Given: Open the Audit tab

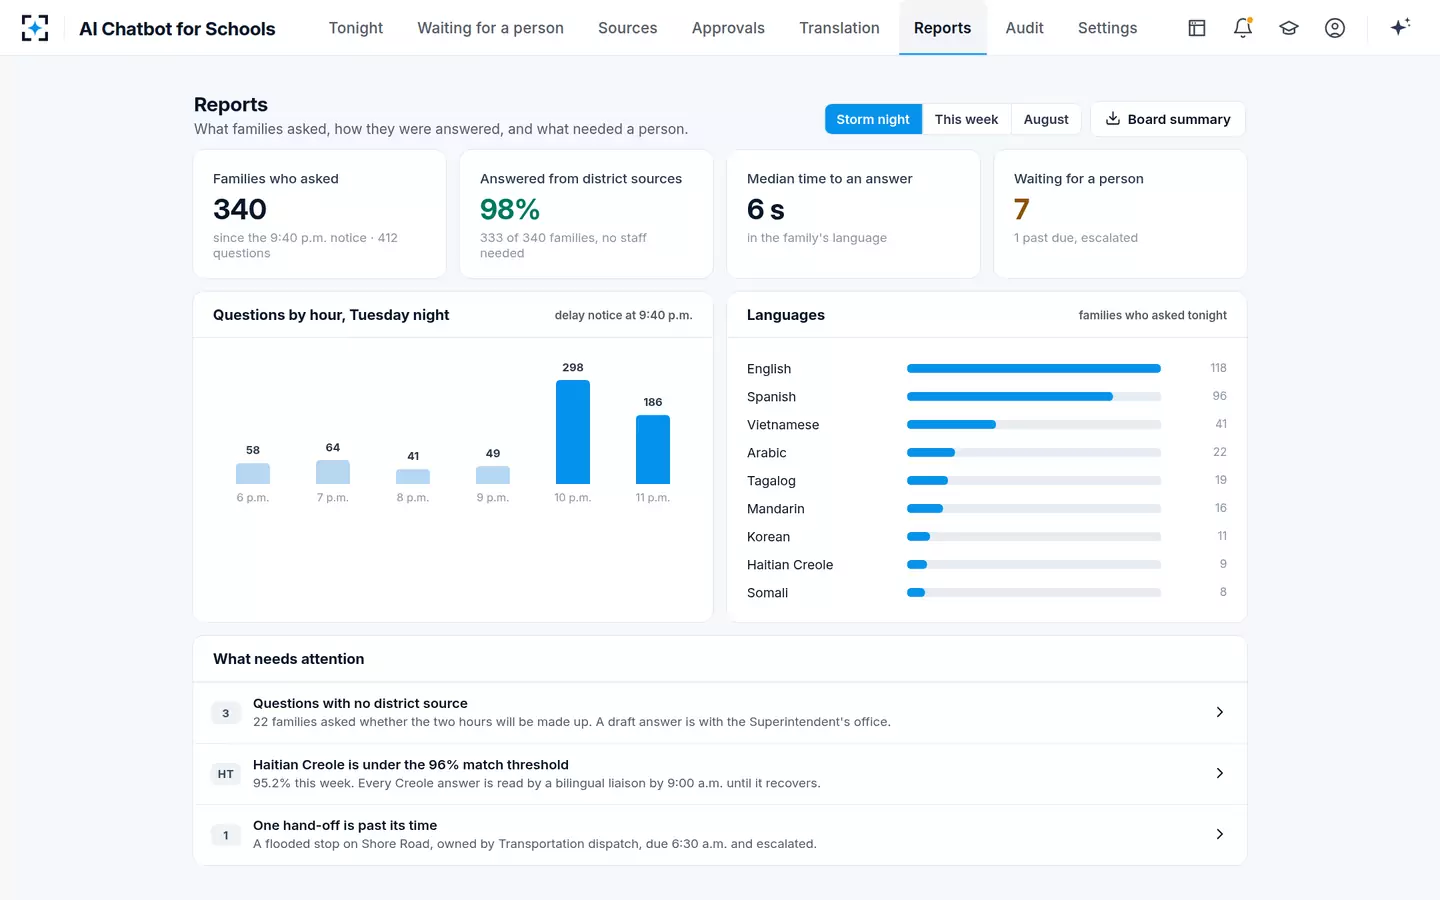Looking at the screenshot, I should point(1024,28).
